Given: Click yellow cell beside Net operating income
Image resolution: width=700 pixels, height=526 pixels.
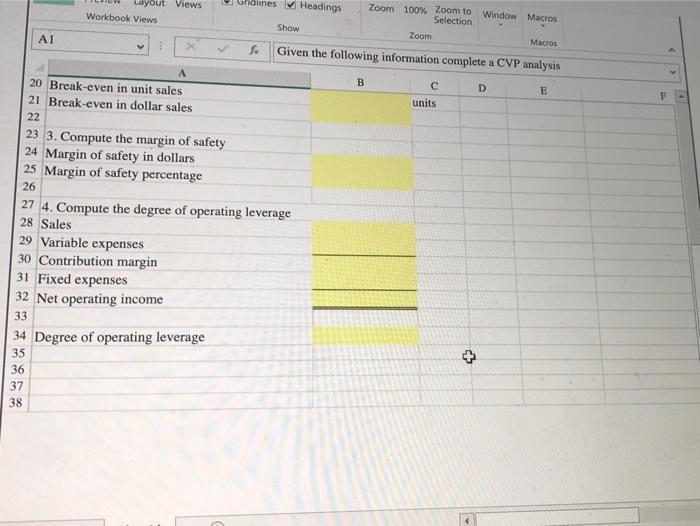Looking at the screenshot, I should pyautogui.click(x=365, y=299).
